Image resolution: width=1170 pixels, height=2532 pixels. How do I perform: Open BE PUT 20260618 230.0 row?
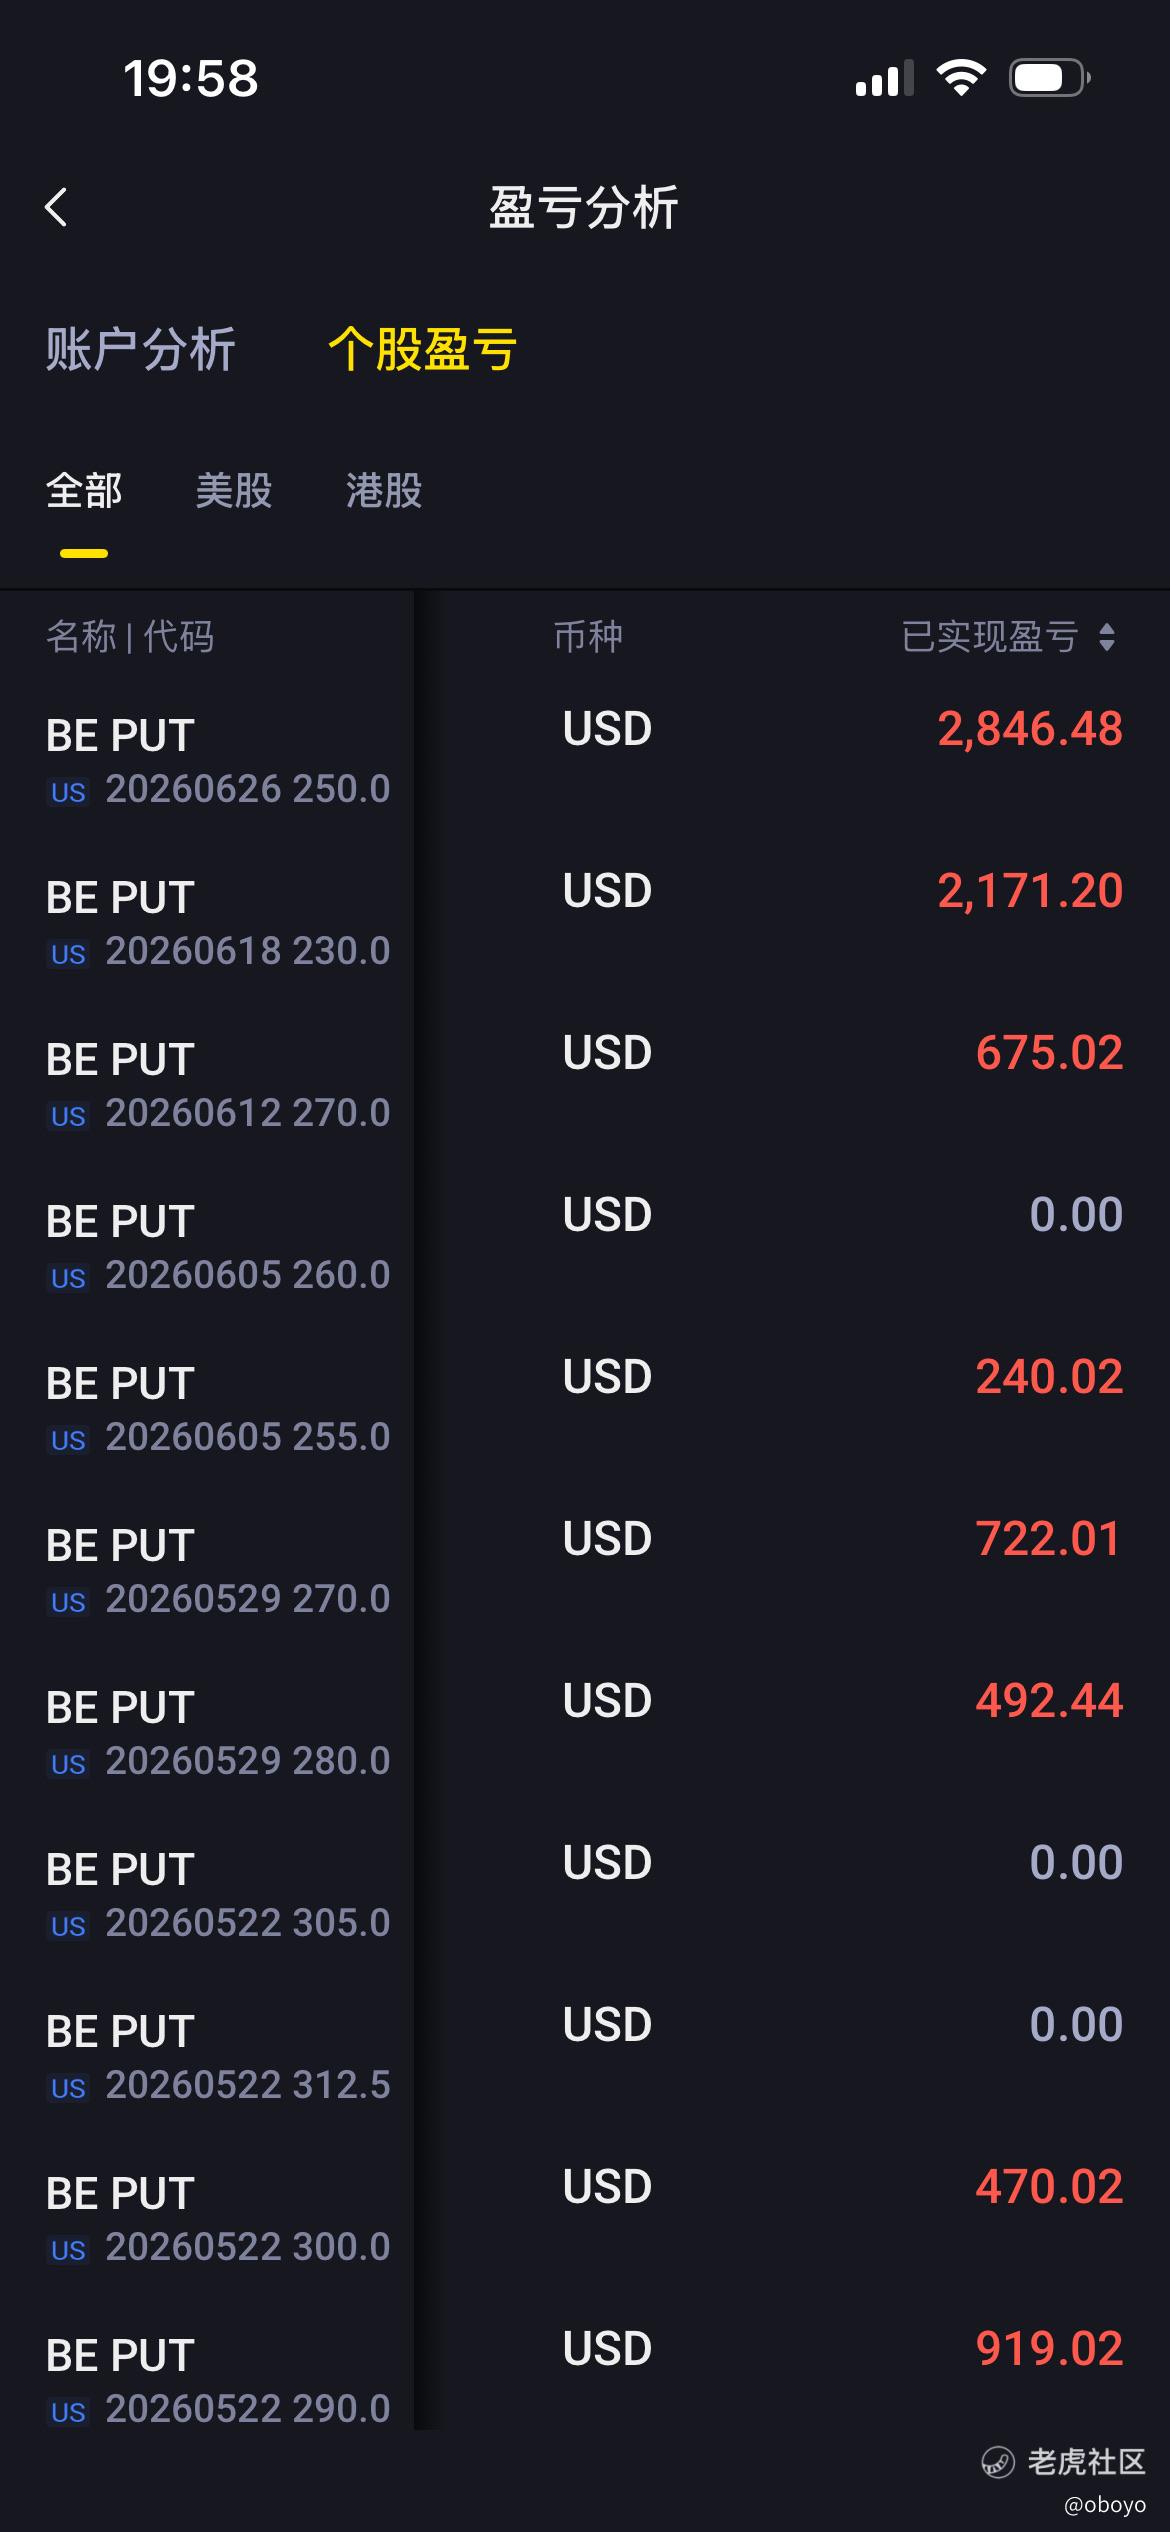585,923
